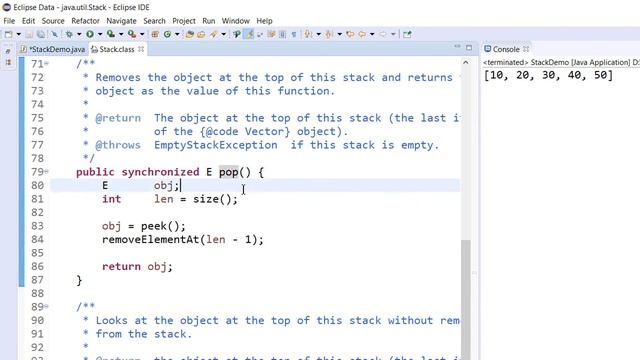Close the Stack.class tab
The width and height of the screenshot is (640, 360).
(x=141, y=49)
